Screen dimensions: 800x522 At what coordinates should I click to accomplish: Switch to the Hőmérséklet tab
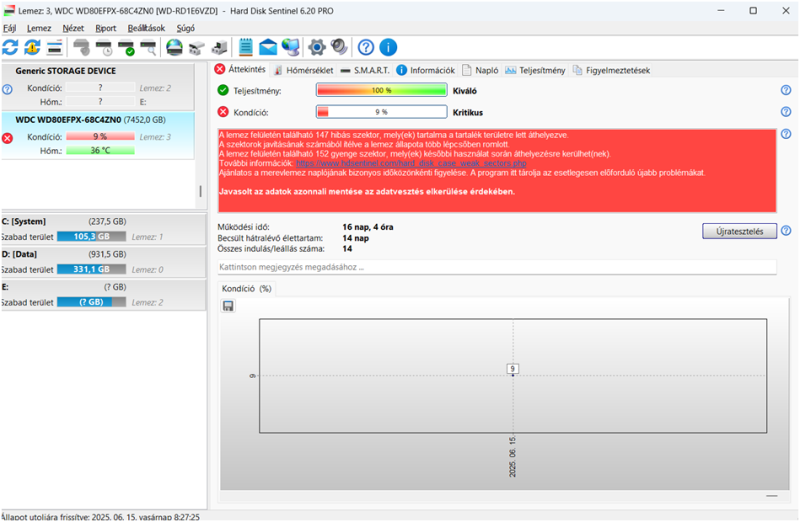pos(304,70)
